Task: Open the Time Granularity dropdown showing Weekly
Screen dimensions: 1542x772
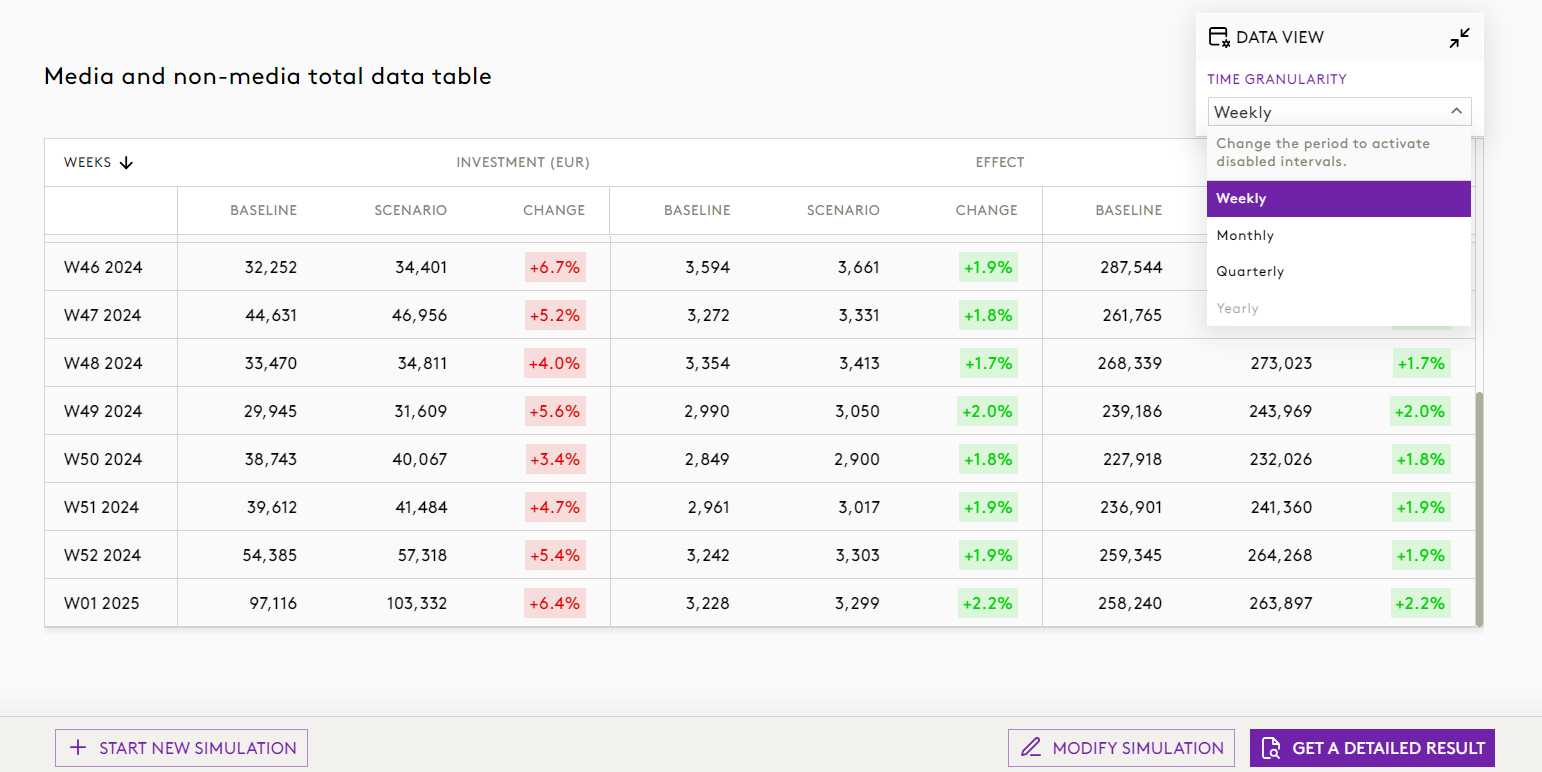Action: click(x=1339, y=112)
